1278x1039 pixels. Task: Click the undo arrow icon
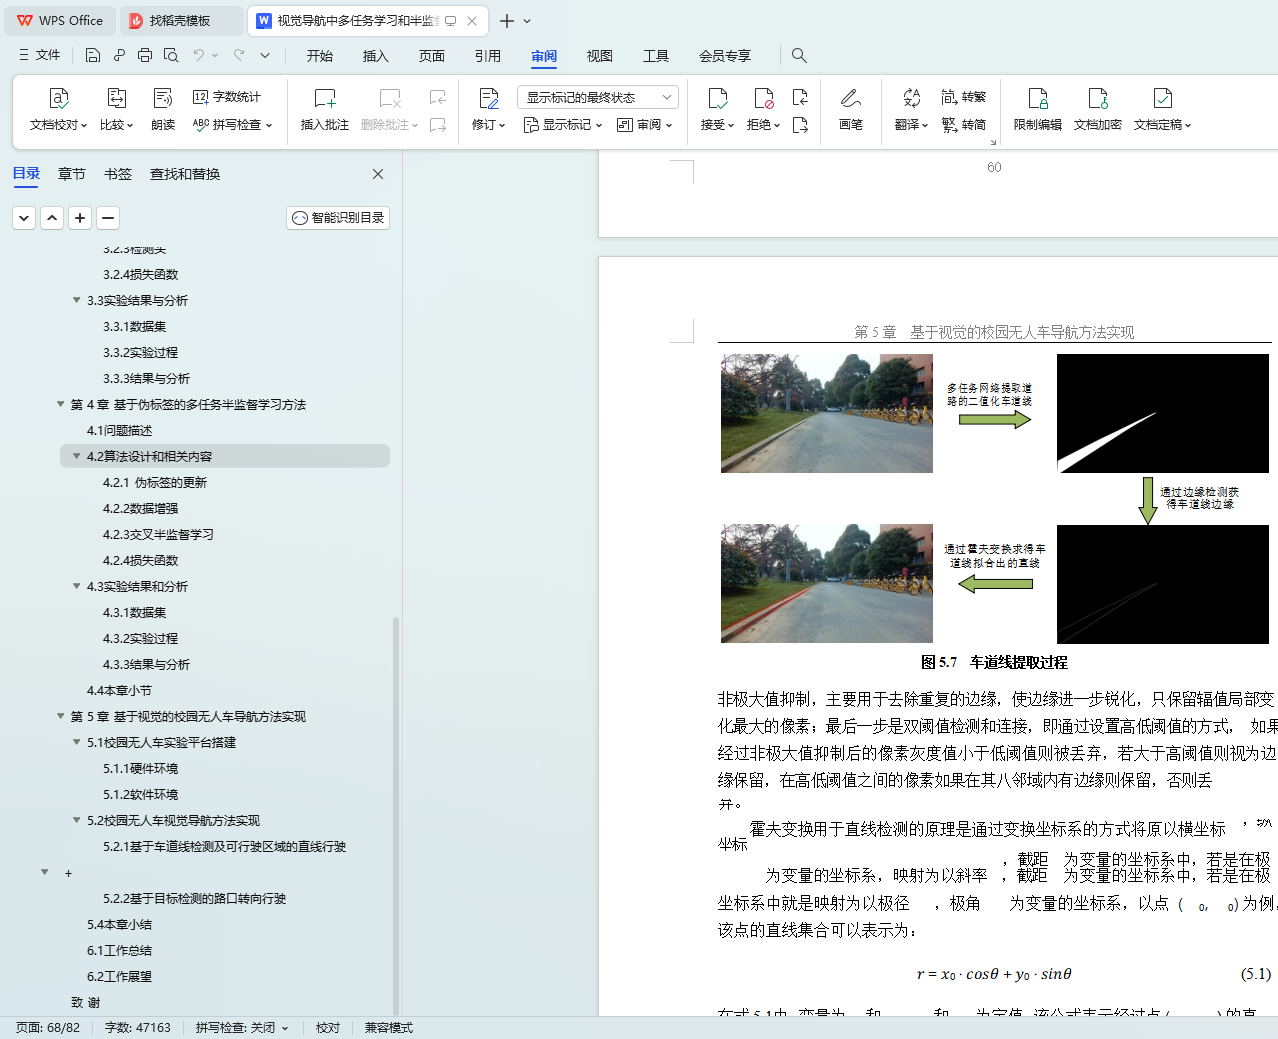tap(199, 55)
